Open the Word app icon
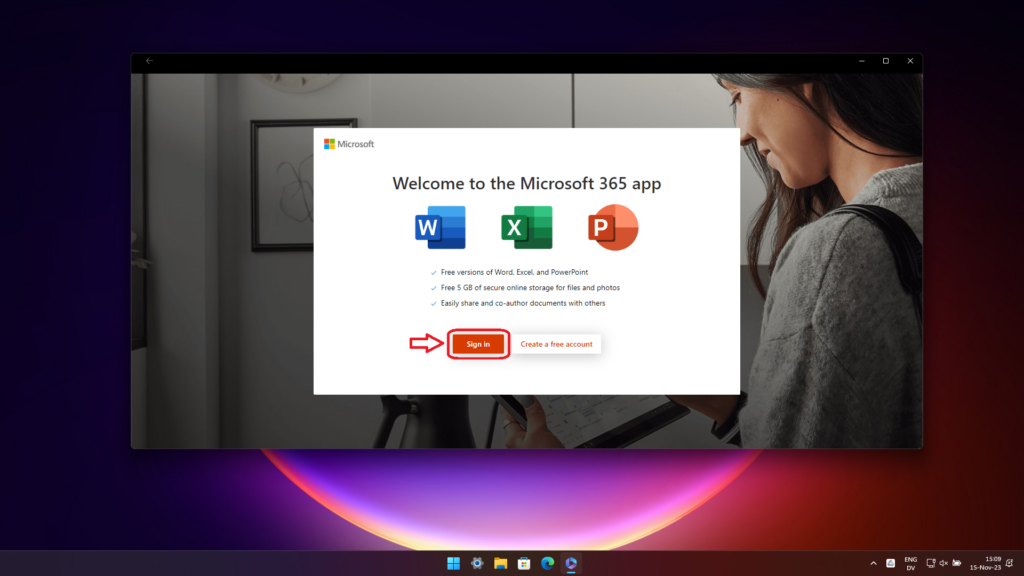1024x576 pixels. click(x=438, y=227)
